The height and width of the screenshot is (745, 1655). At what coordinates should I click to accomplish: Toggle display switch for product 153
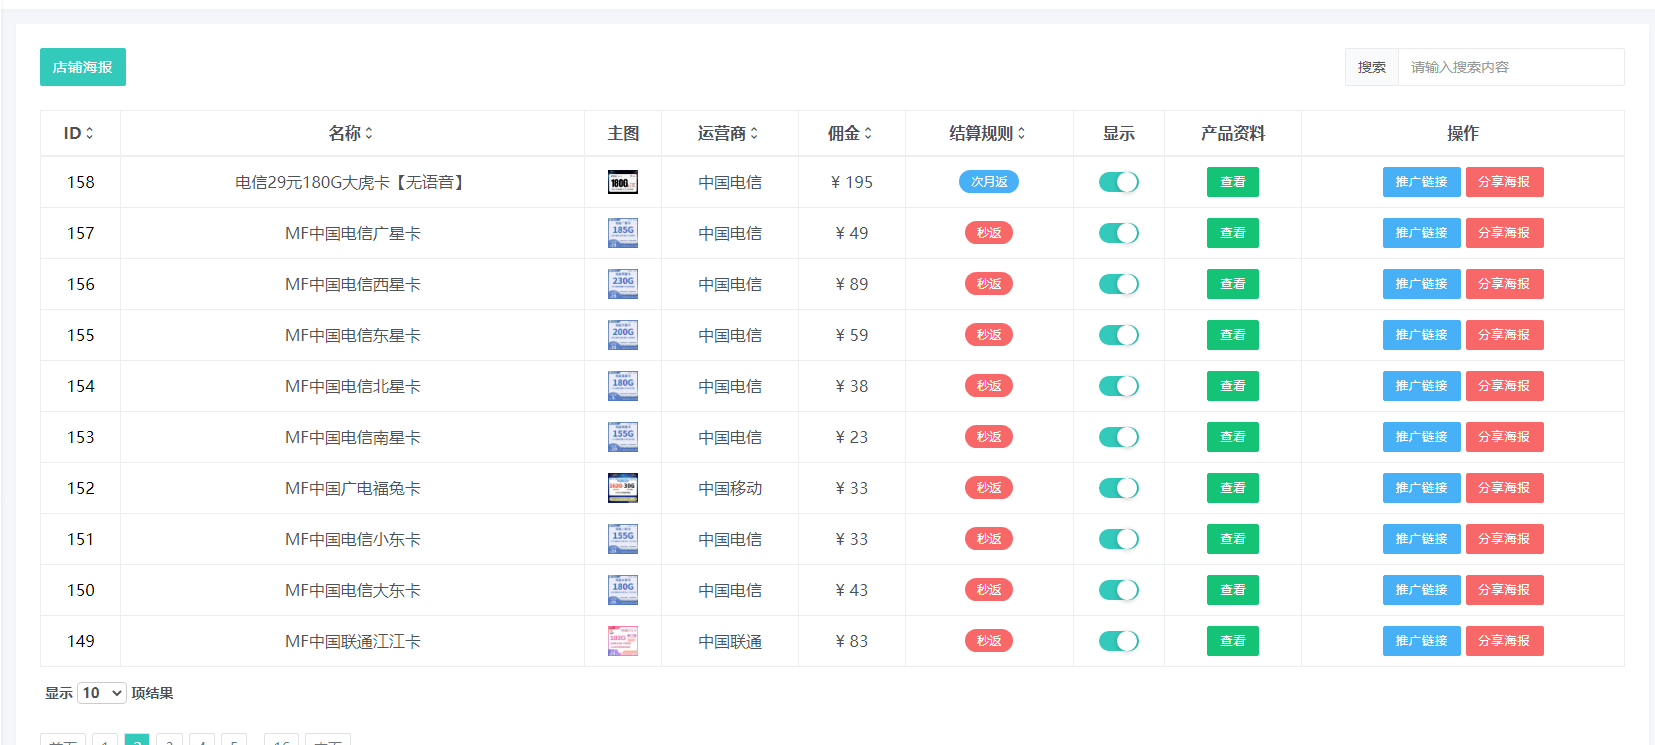[1119, 437]
